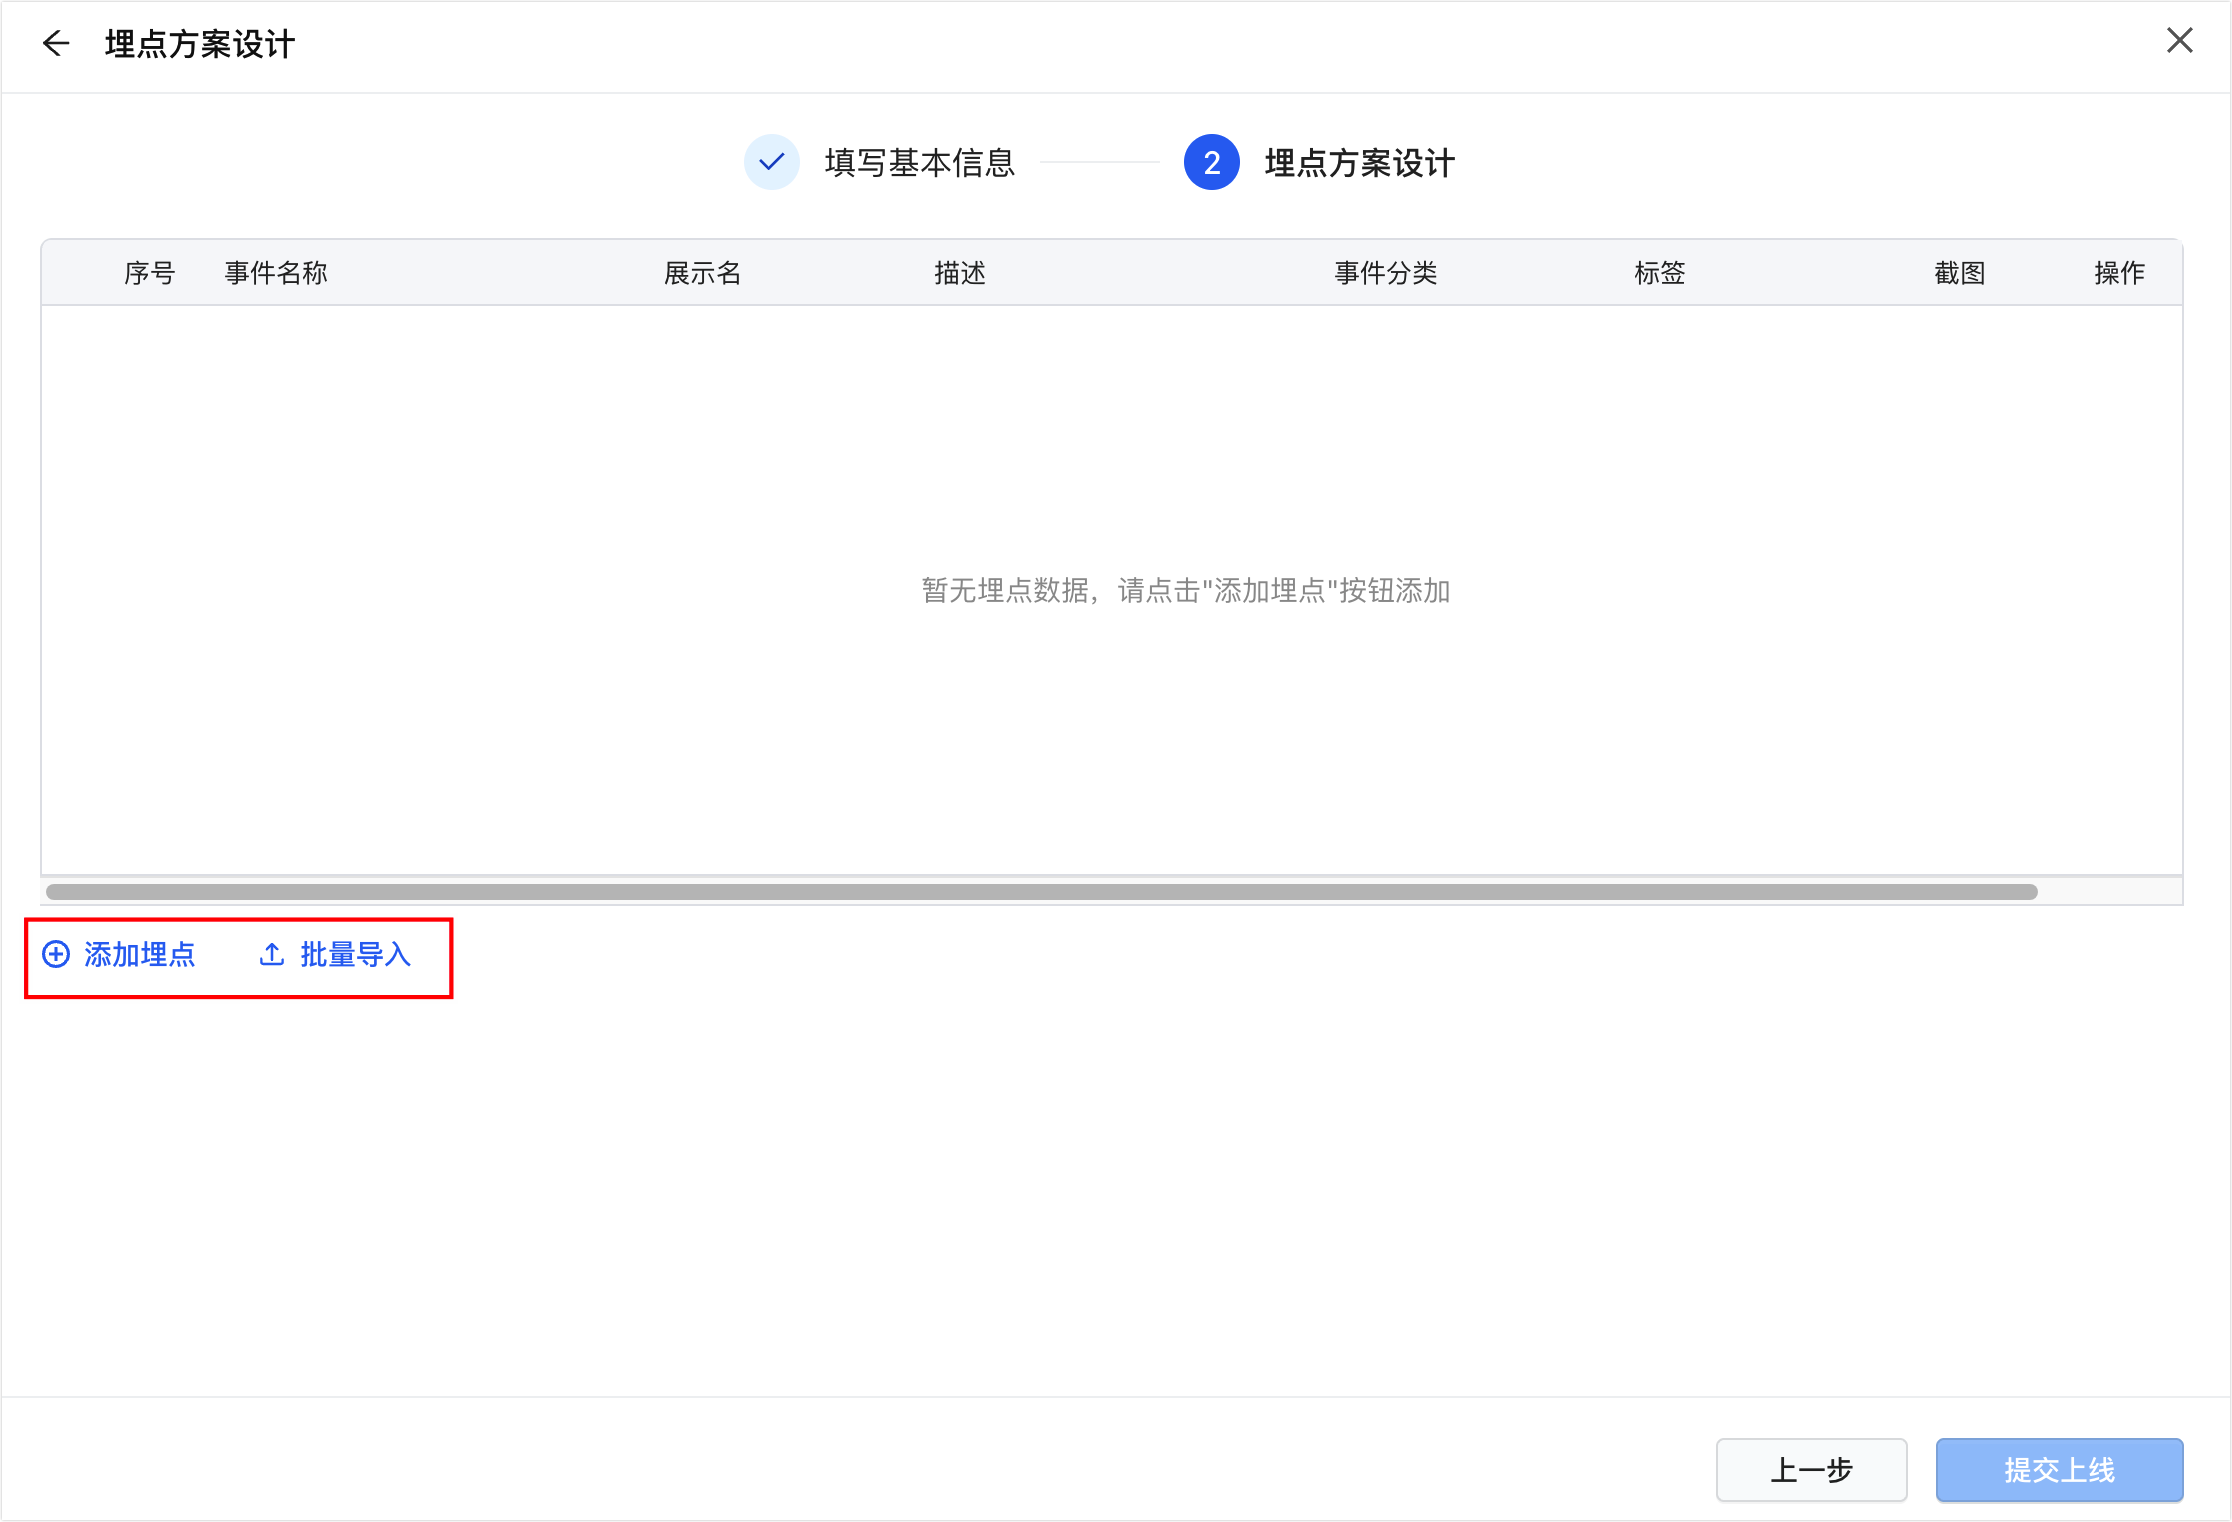2232x1522 pixels.
Task: Select the 埋点方案设计 step label
Action: click(x=1359, y=163)
